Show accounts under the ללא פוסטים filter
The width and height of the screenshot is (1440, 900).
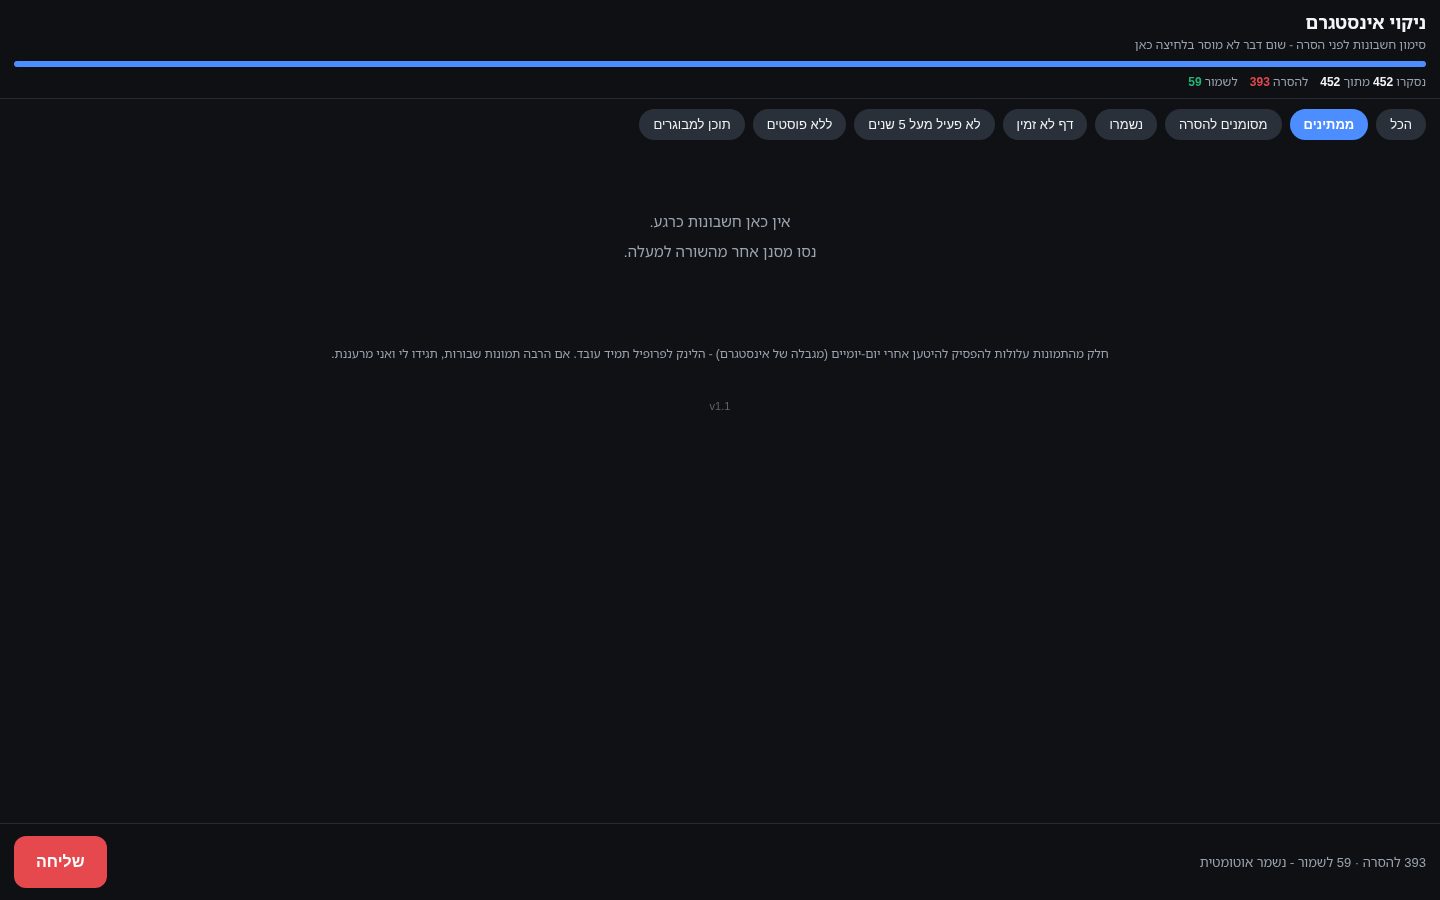tap(799, 124)
